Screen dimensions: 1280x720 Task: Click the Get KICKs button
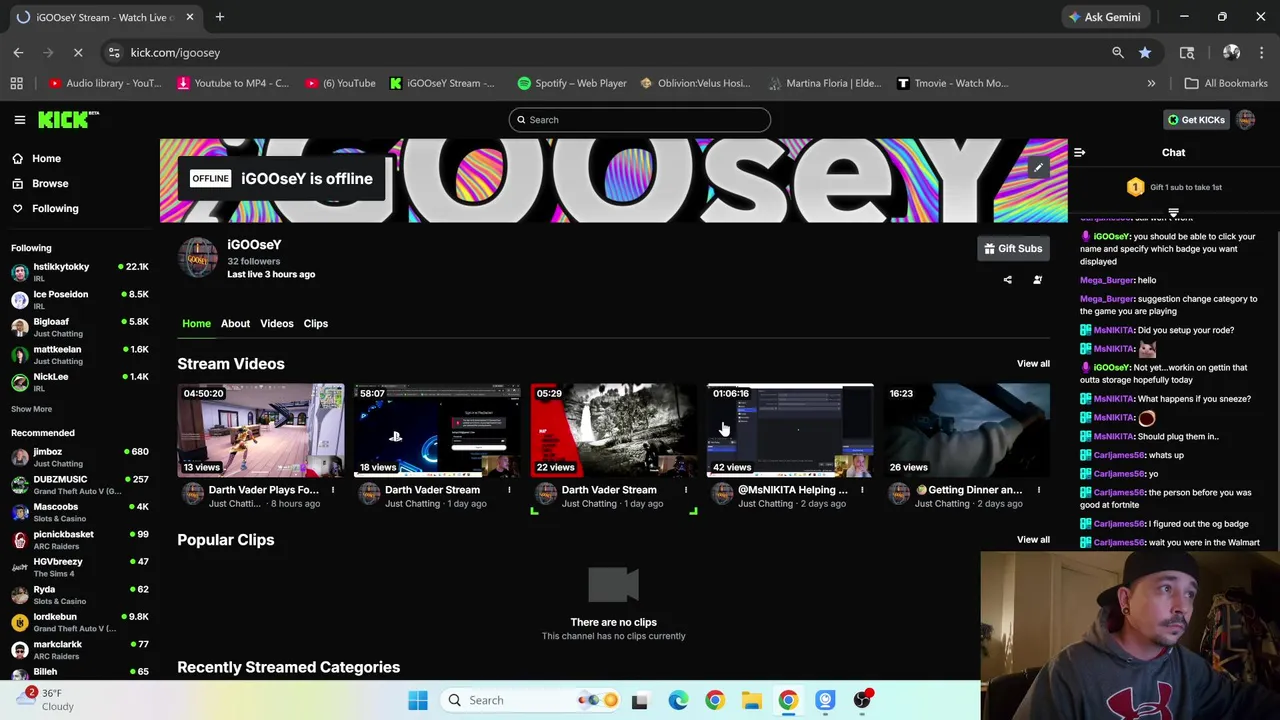(1196, 120)
